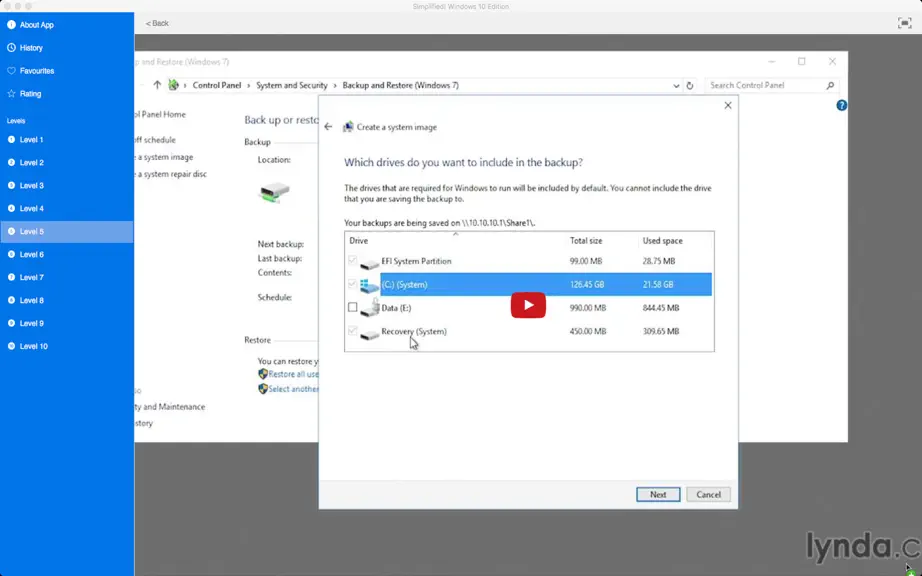Viewport: 922px width, 576px height.
Task: Open the blue help question mark icon
Action: (842, 105)
